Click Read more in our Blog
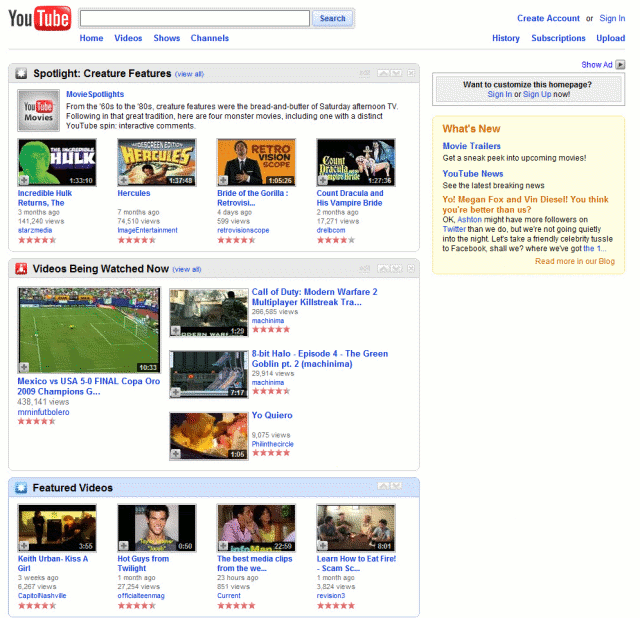The width and height of the screenshot is (640, 618). [x=575, y=261]
